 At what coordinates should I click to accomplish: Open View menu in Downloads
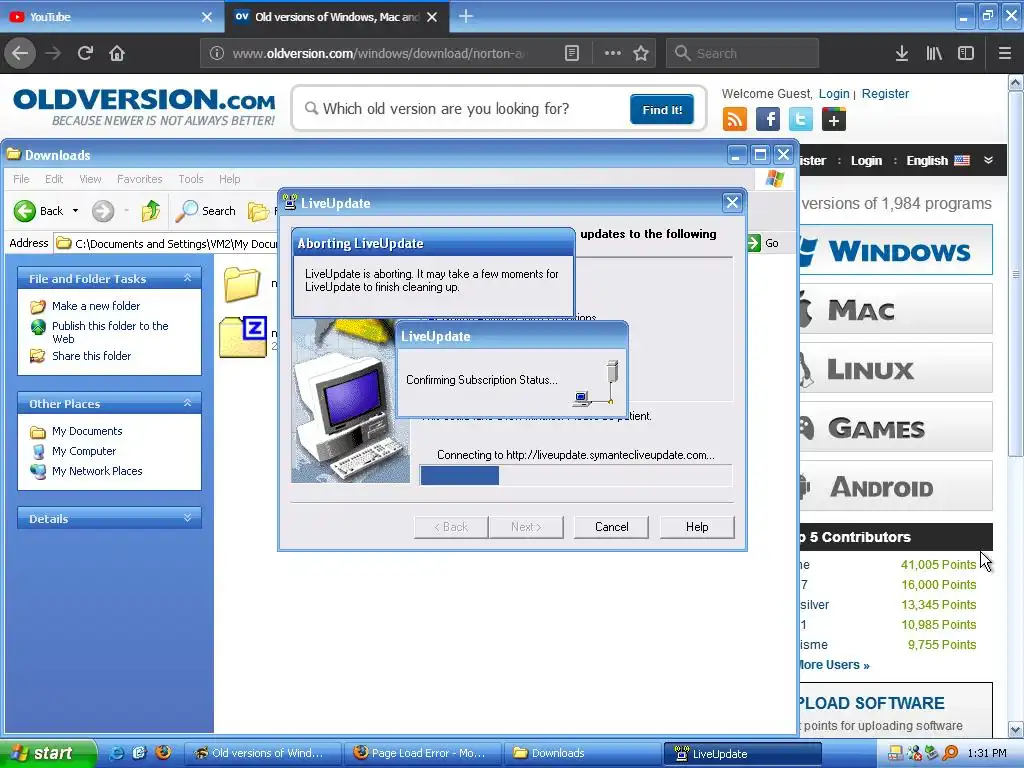click(x=90, y=179)
